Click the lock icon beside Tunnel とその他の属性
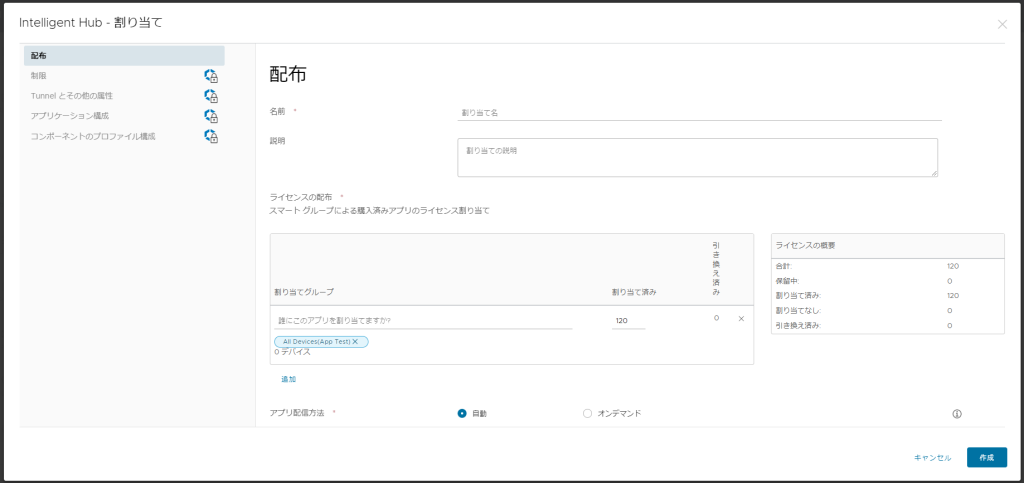 point(211,96)
